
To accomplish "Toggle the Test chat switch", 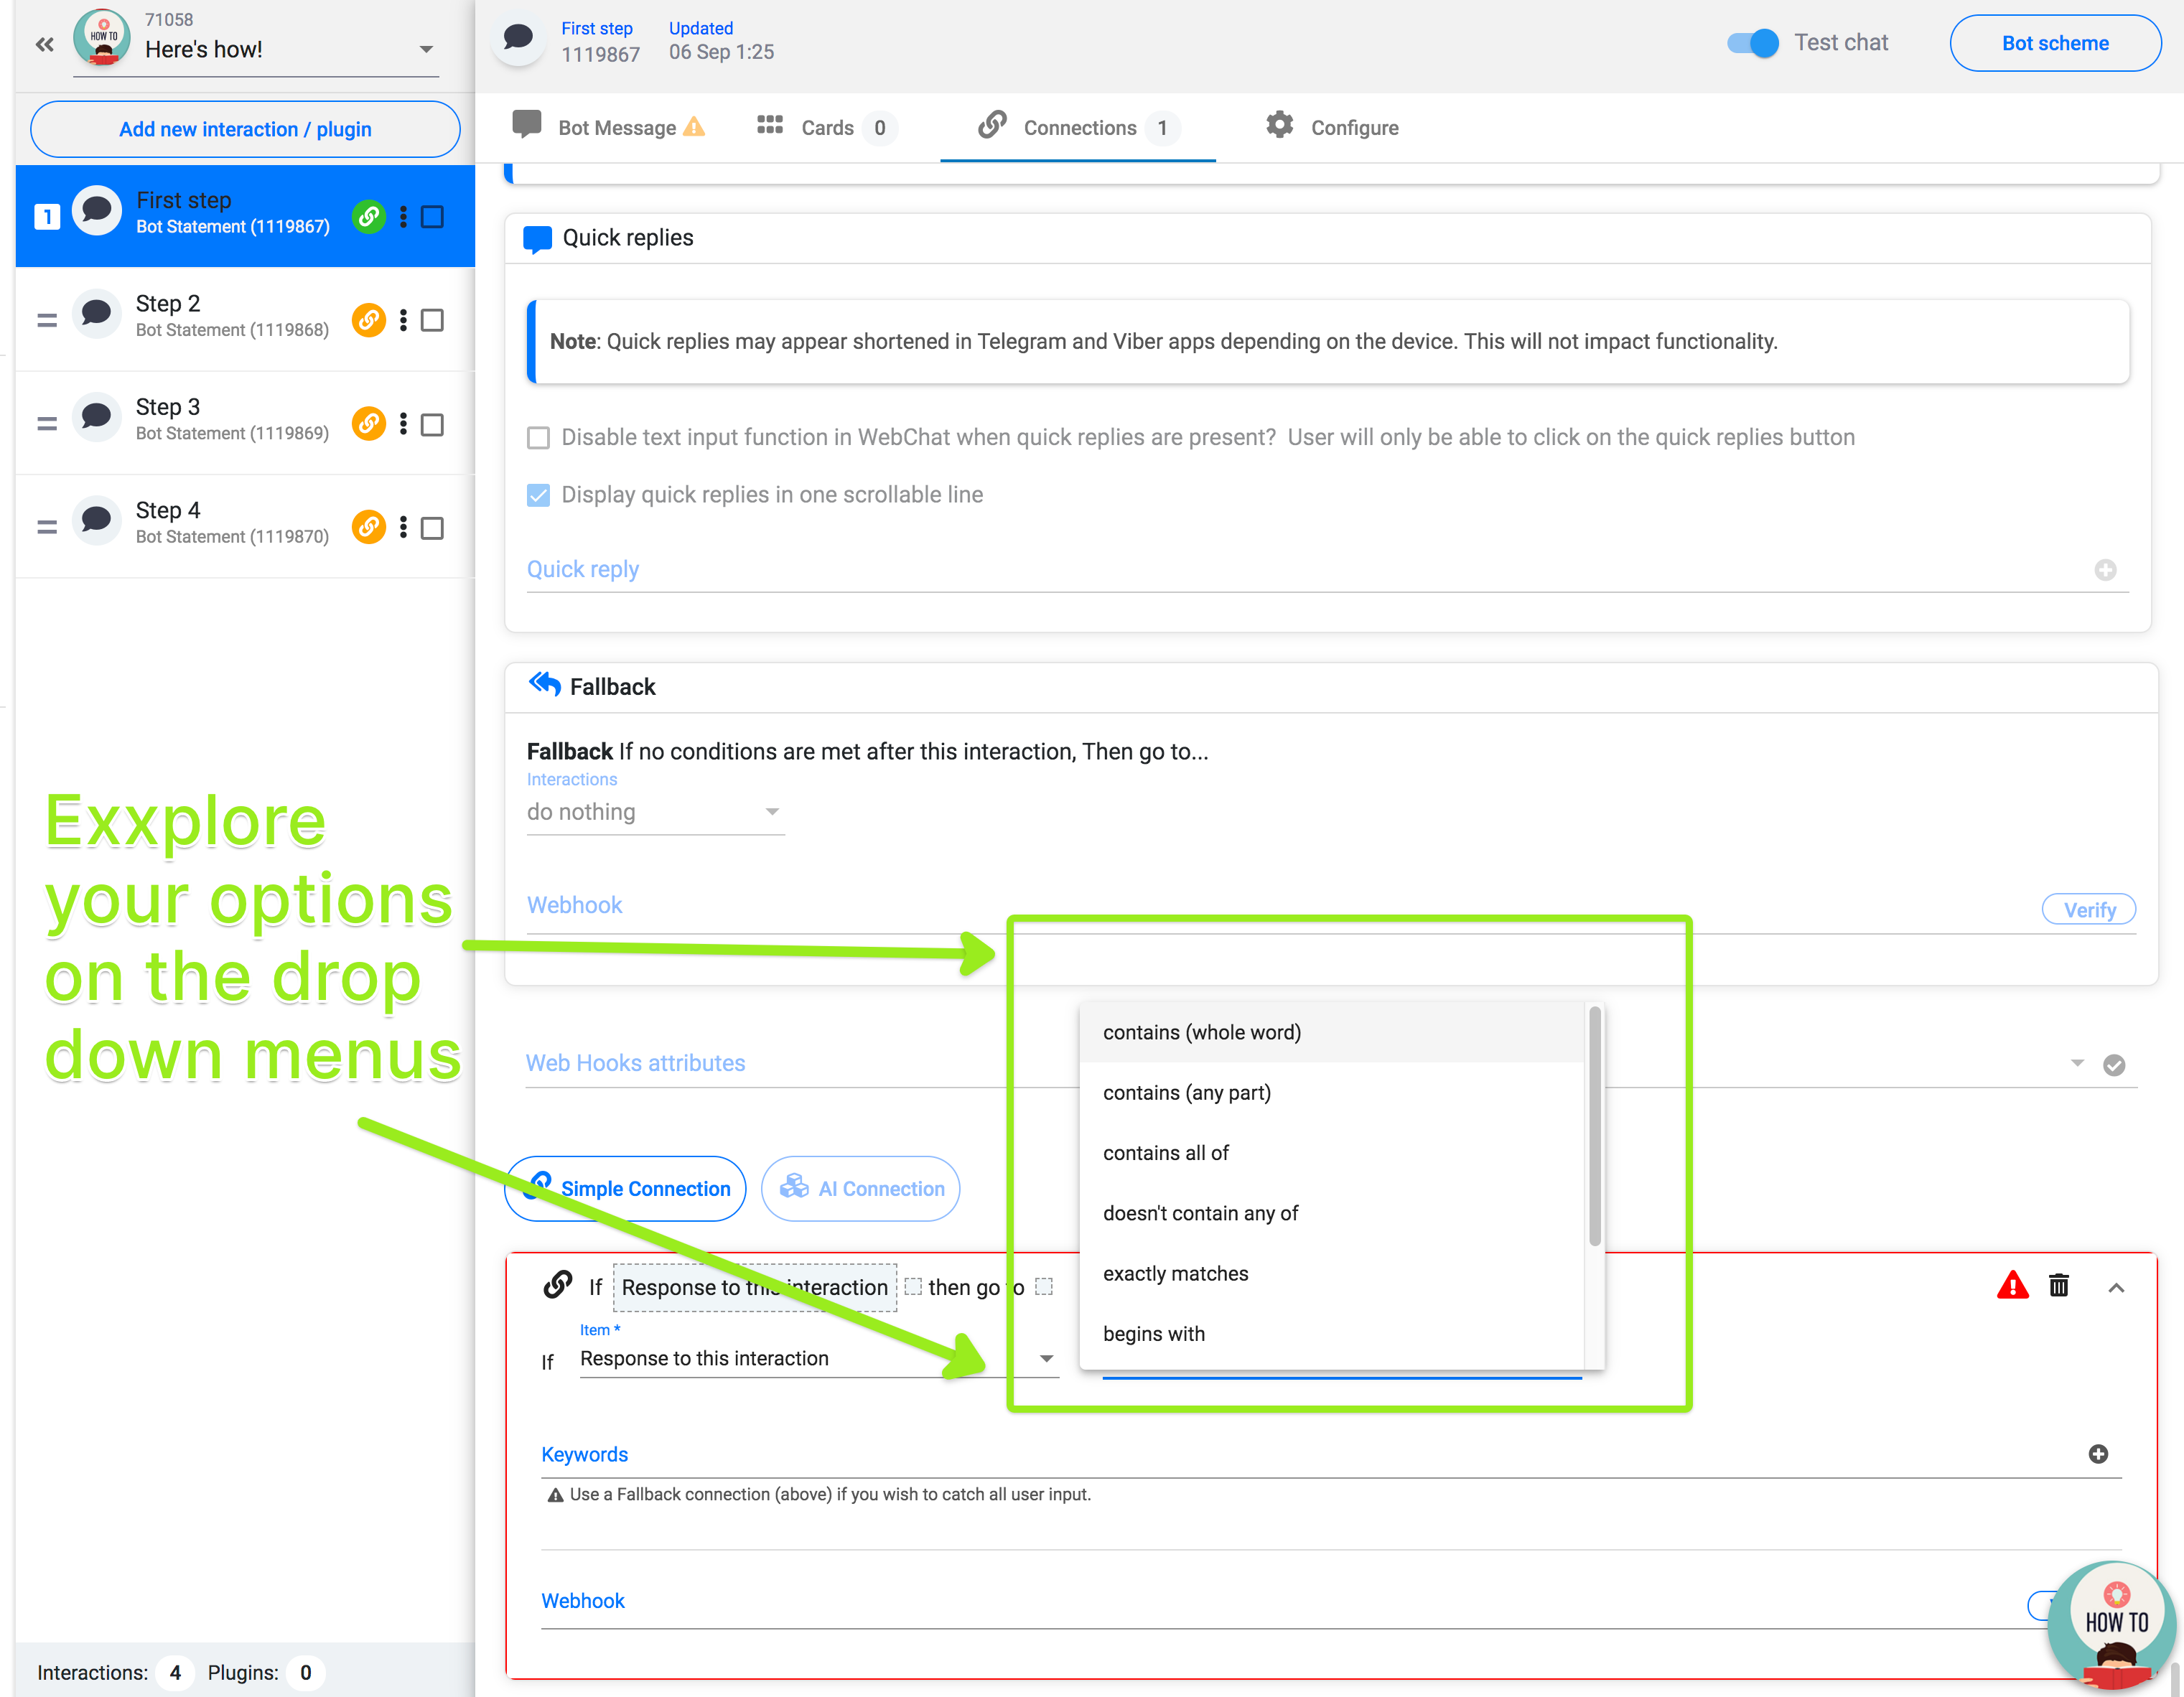I will click(x=1753, y=43).
